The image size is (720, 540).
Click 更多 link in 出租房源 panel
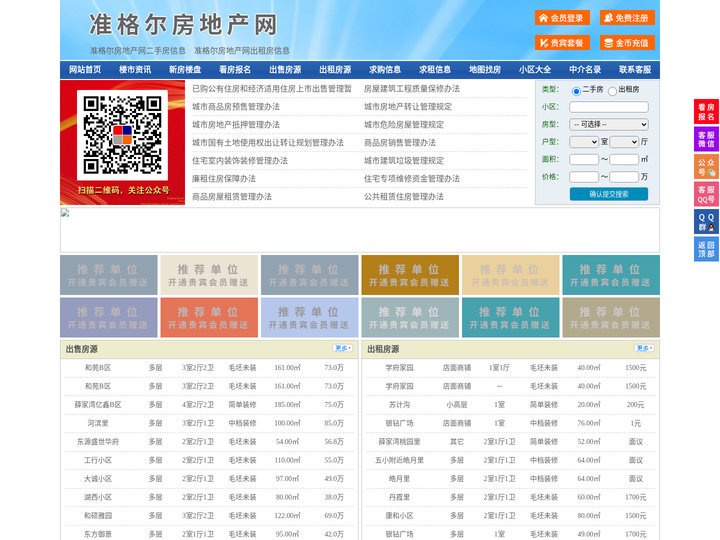pyautogui.click(x=644, y=348)
